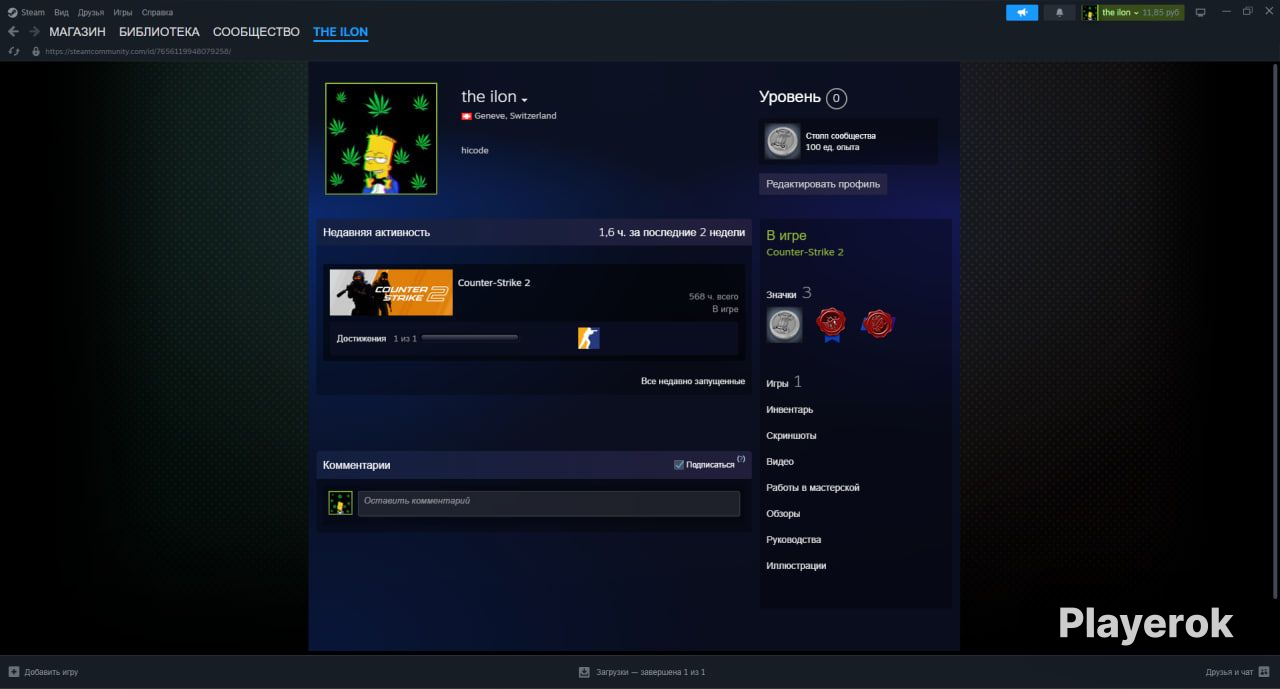Open Игры list link
Screen dimensions: 1280x689
tap(777, 383)
